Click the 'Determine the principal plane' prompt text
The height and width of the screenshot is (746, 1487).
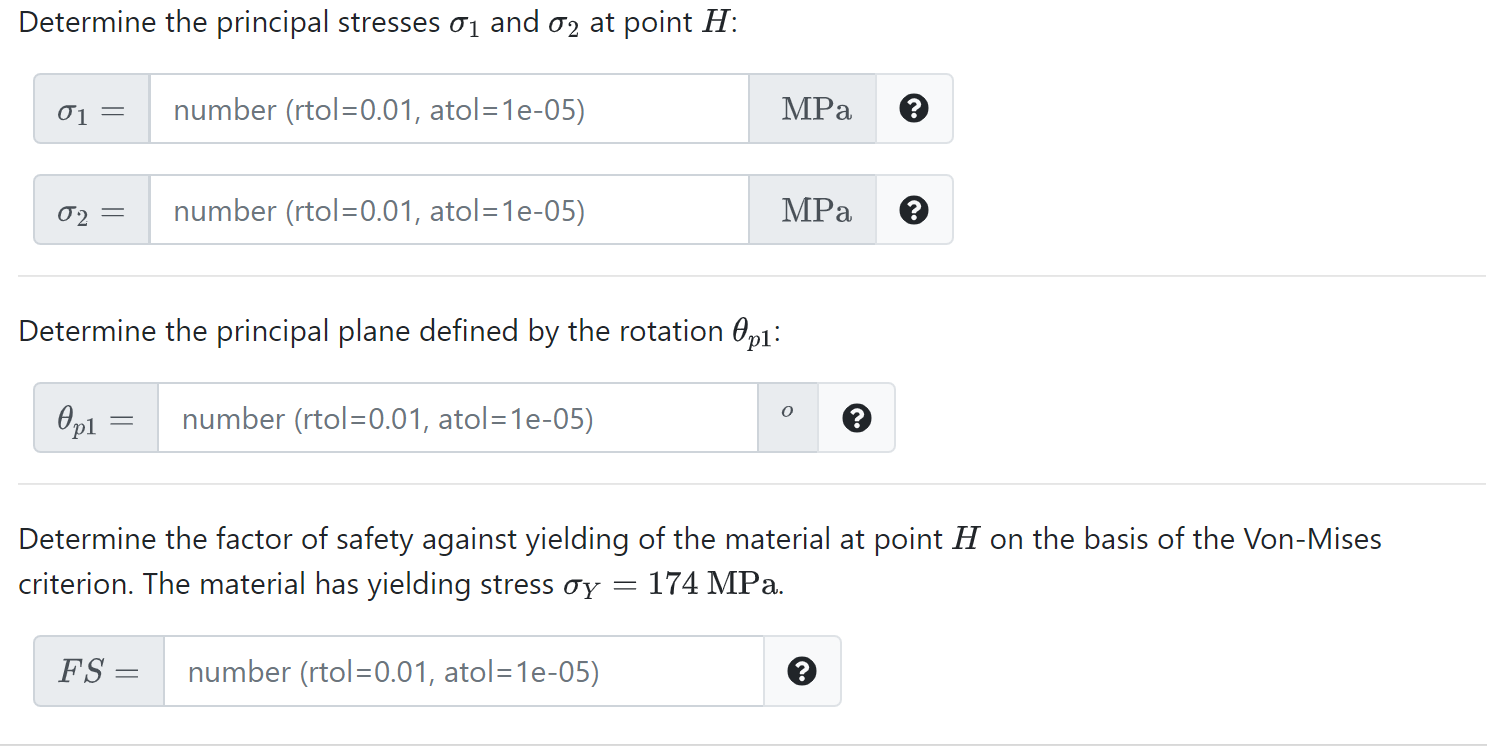point(250,332)
